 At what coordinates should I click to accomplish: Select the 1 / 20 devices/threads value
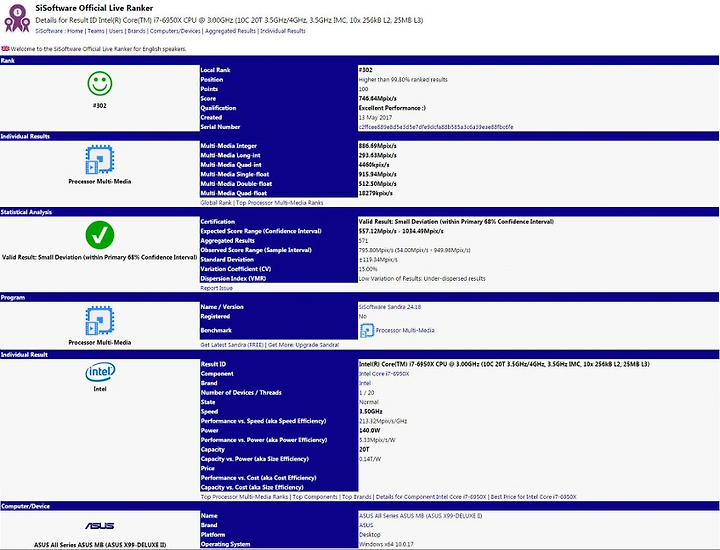tap(366, 393)
